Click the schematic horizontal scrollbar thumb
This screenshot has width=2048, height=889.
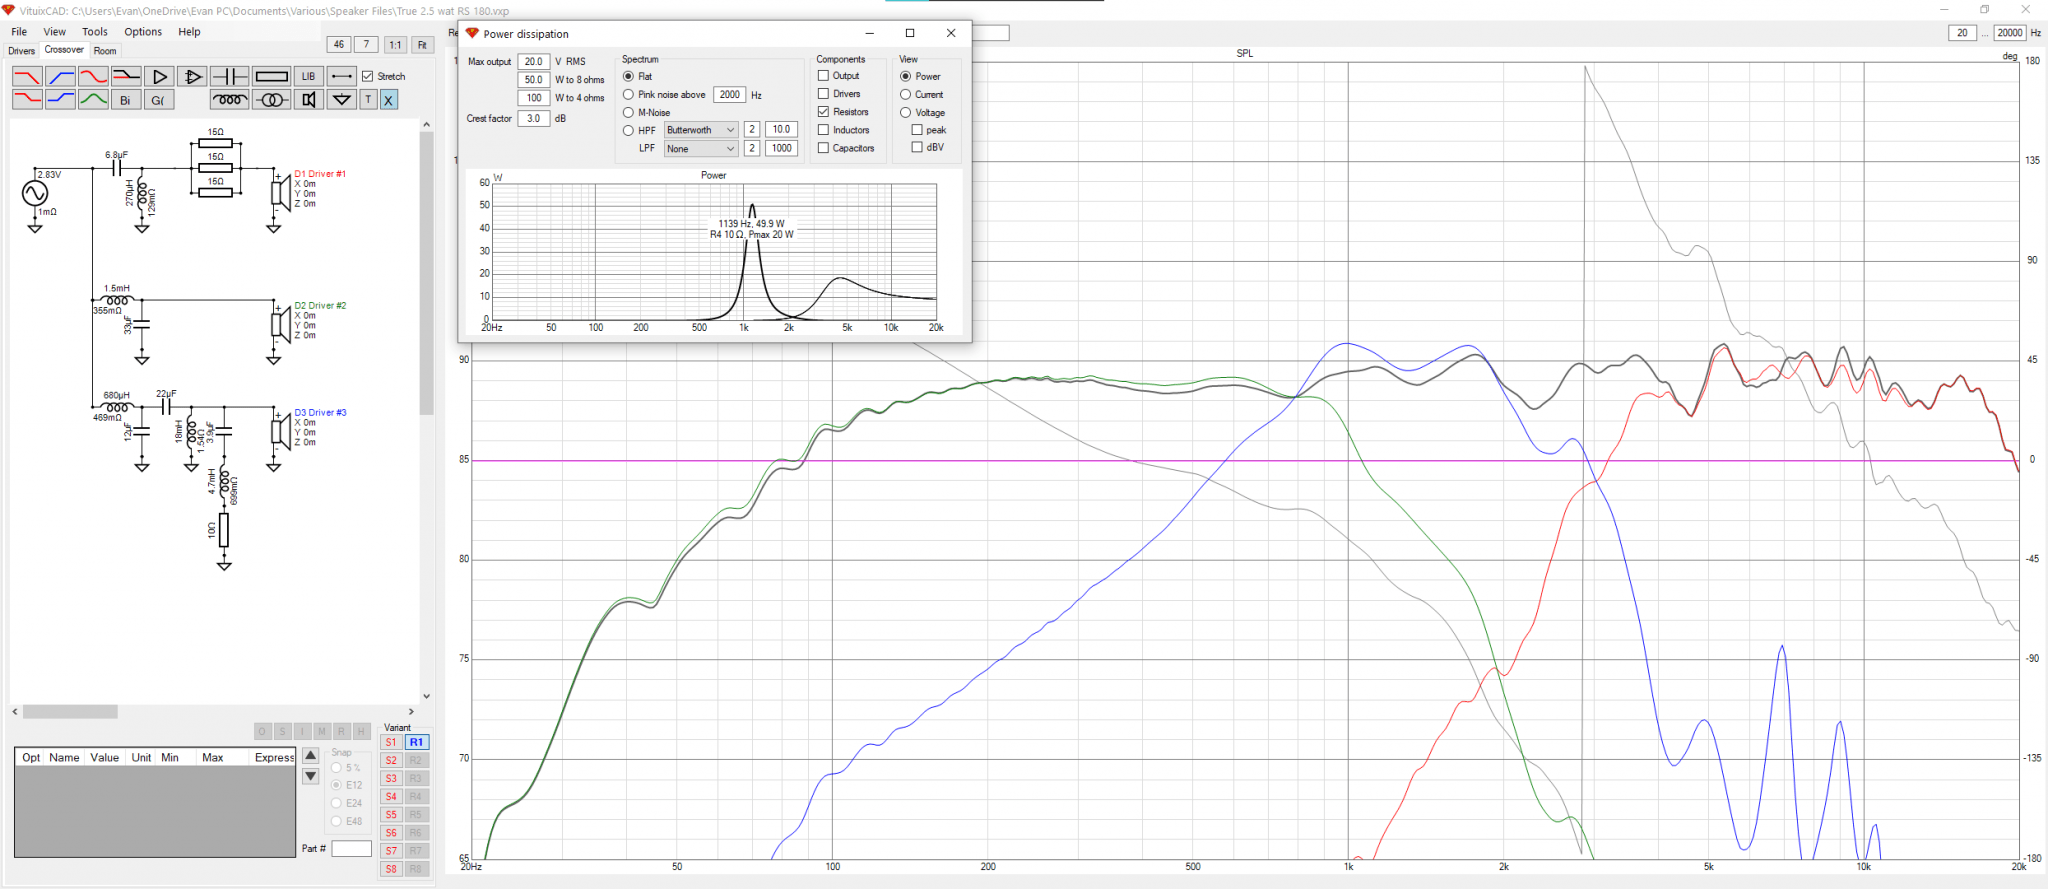pyautogui.click(x=70, y=712)
